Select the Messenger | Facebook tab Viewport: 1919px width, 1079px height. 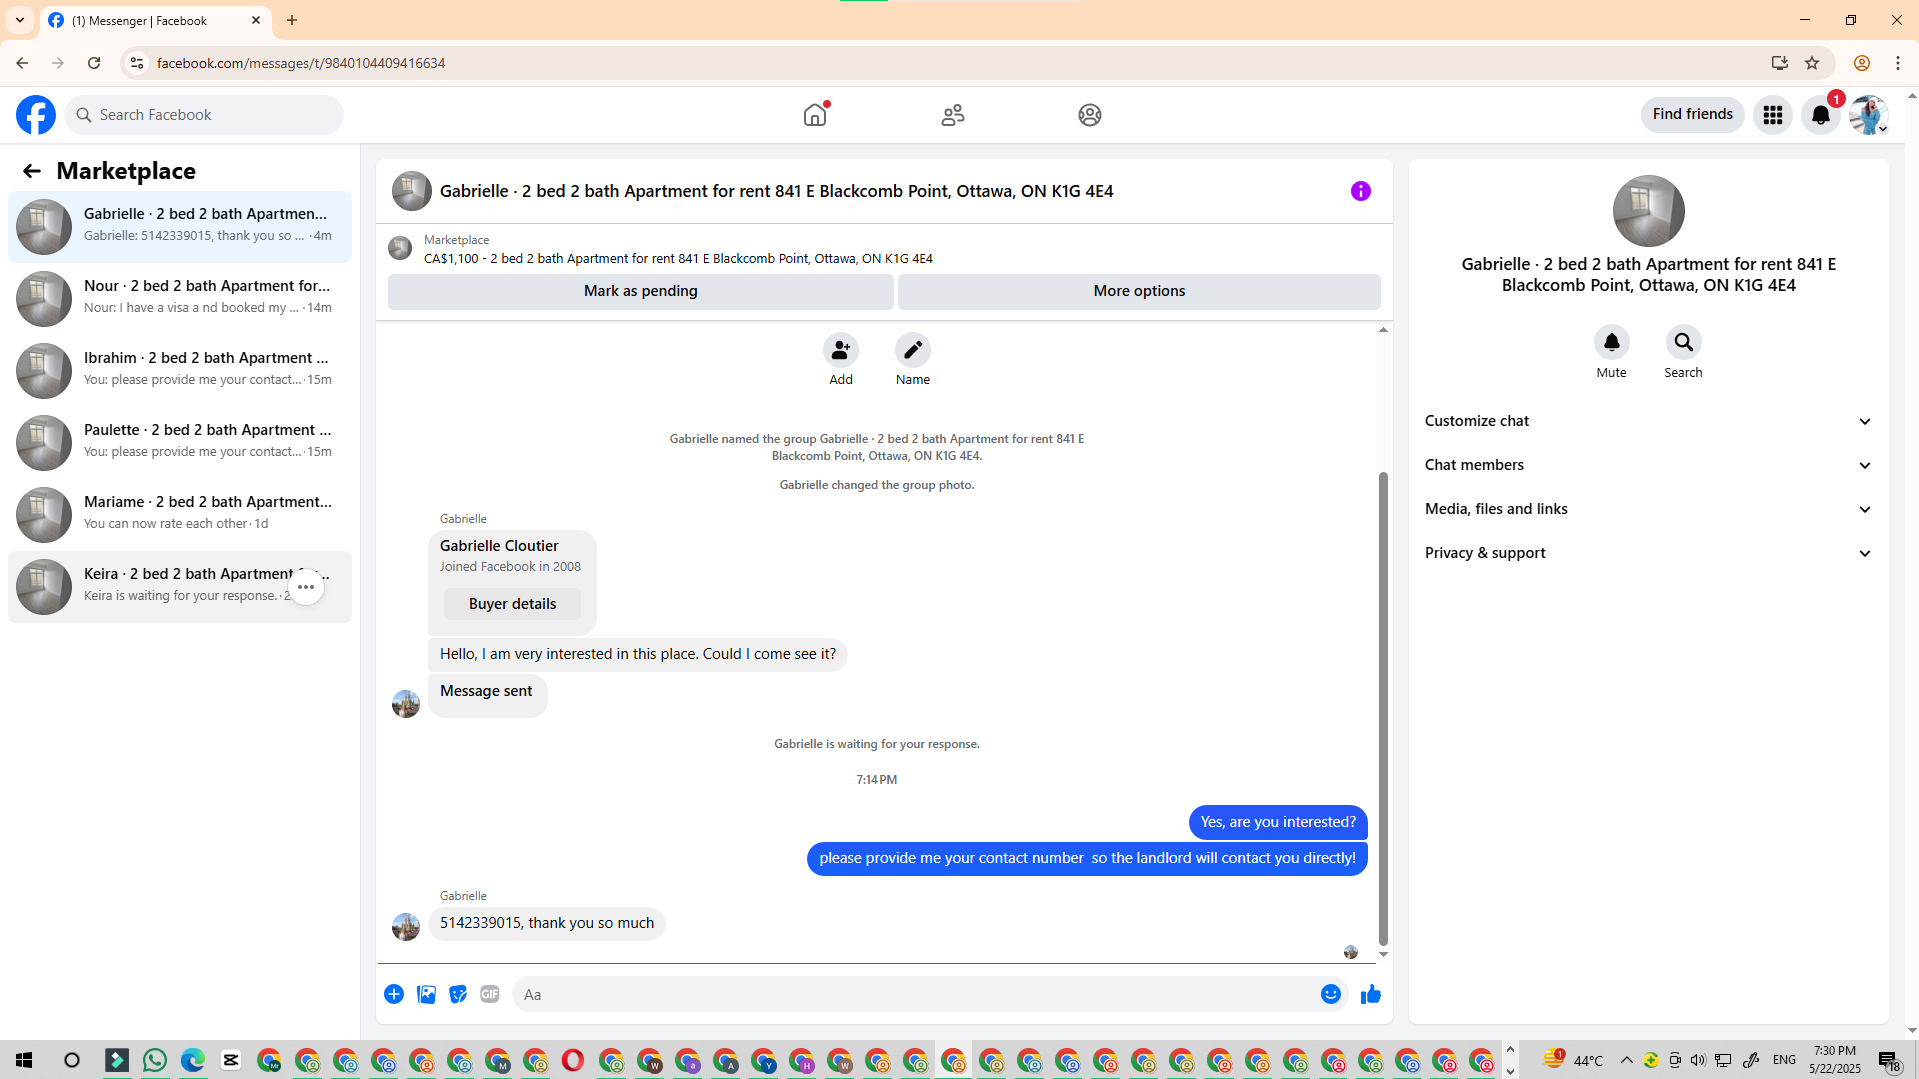[155, 20]
